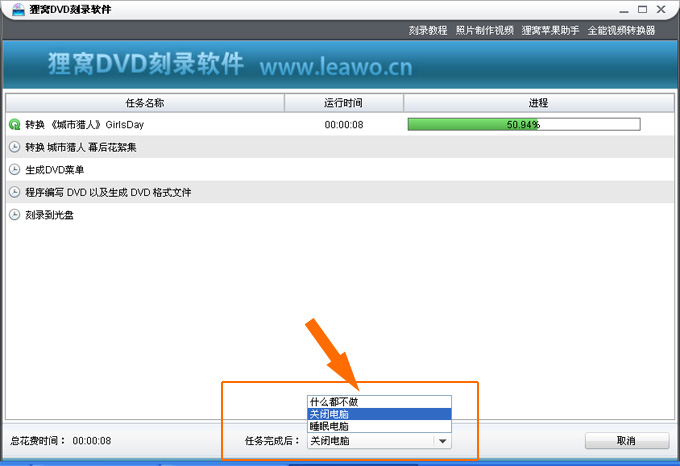680x466 pixels.
Task: Click the app logo icon in title bar
Action: (x=18, y=9)
